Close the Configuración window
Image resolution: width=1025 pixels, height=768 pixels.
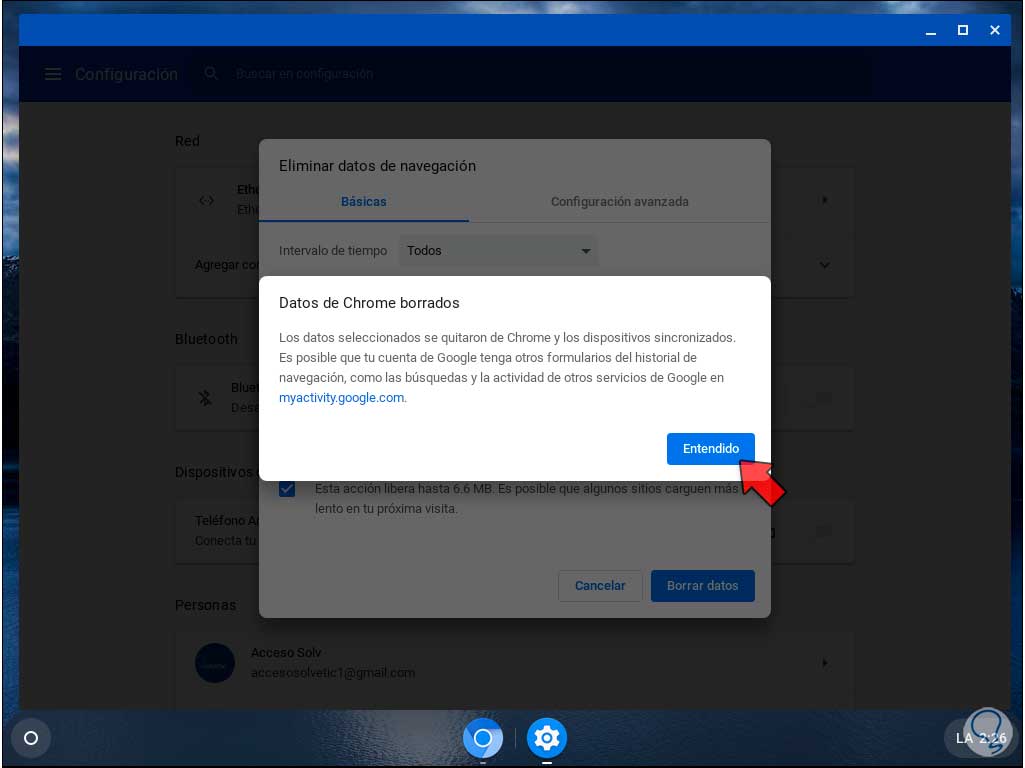(x=995, y=30)
